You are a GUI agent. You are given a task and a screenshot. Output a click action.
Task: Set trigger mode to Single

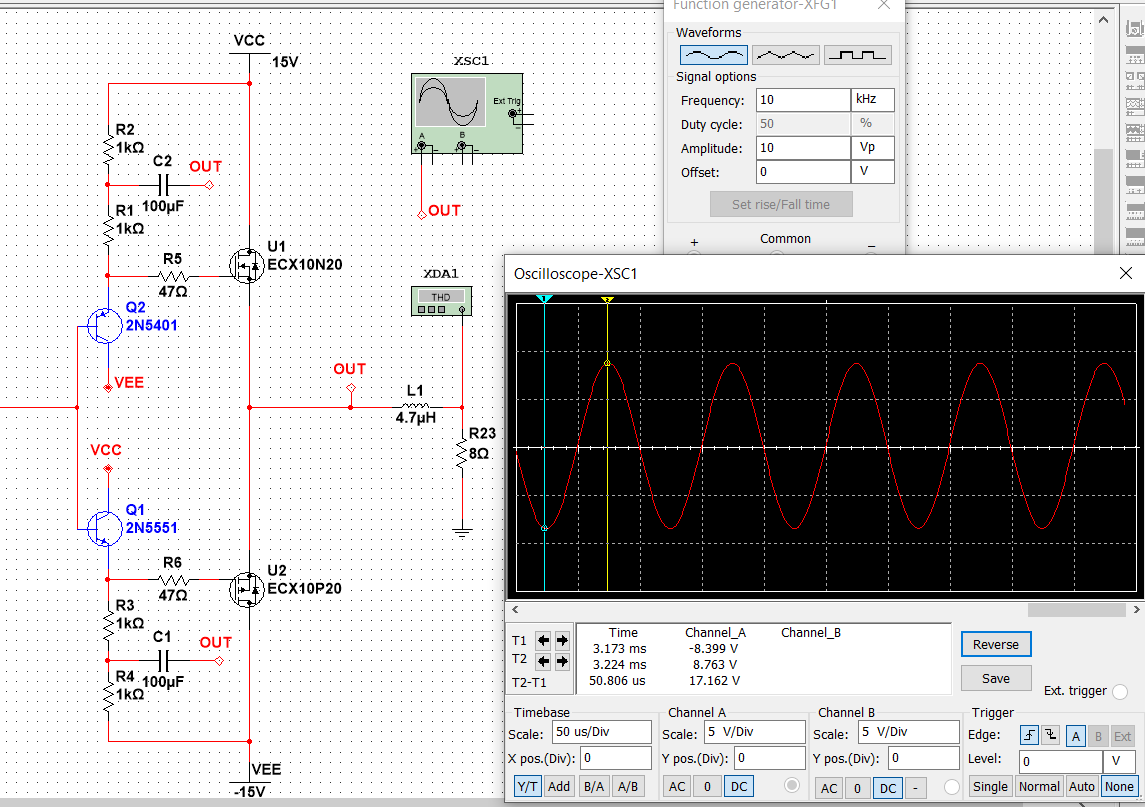pos(990,787)
